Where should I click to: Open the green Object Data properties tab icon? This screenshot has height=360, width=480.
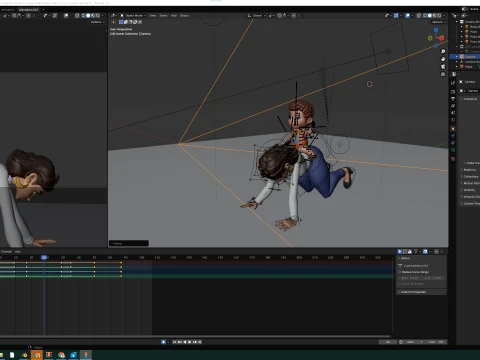pyautogui.click(x=453, y=150)
